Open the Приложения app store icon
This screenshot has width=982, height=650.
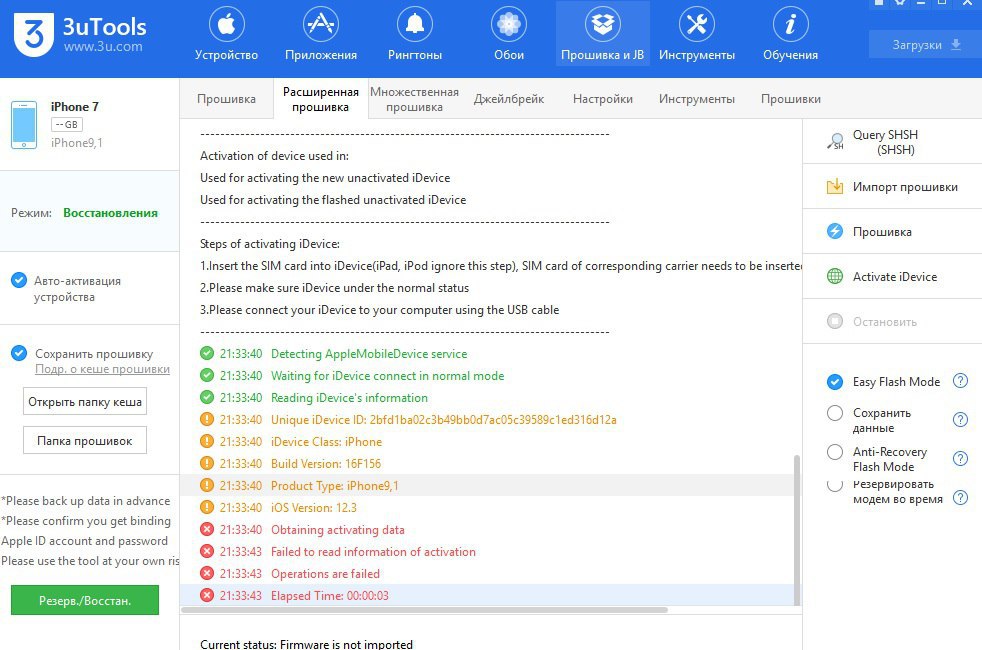[x=321, y=24]
